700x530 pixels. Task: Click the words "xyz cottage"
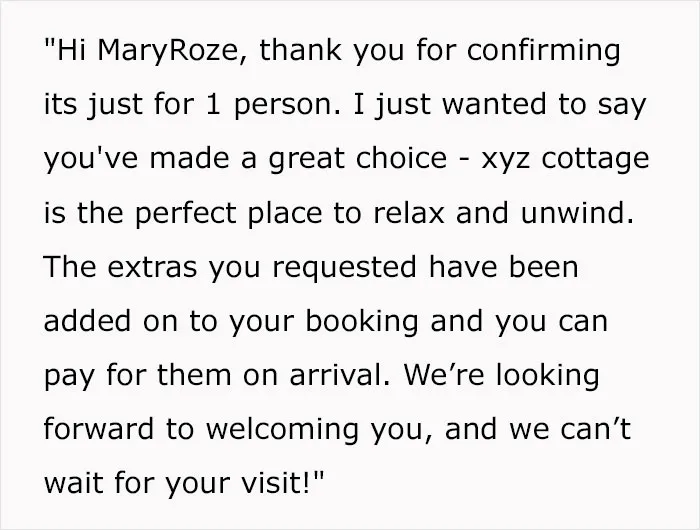tap(565, 159)
